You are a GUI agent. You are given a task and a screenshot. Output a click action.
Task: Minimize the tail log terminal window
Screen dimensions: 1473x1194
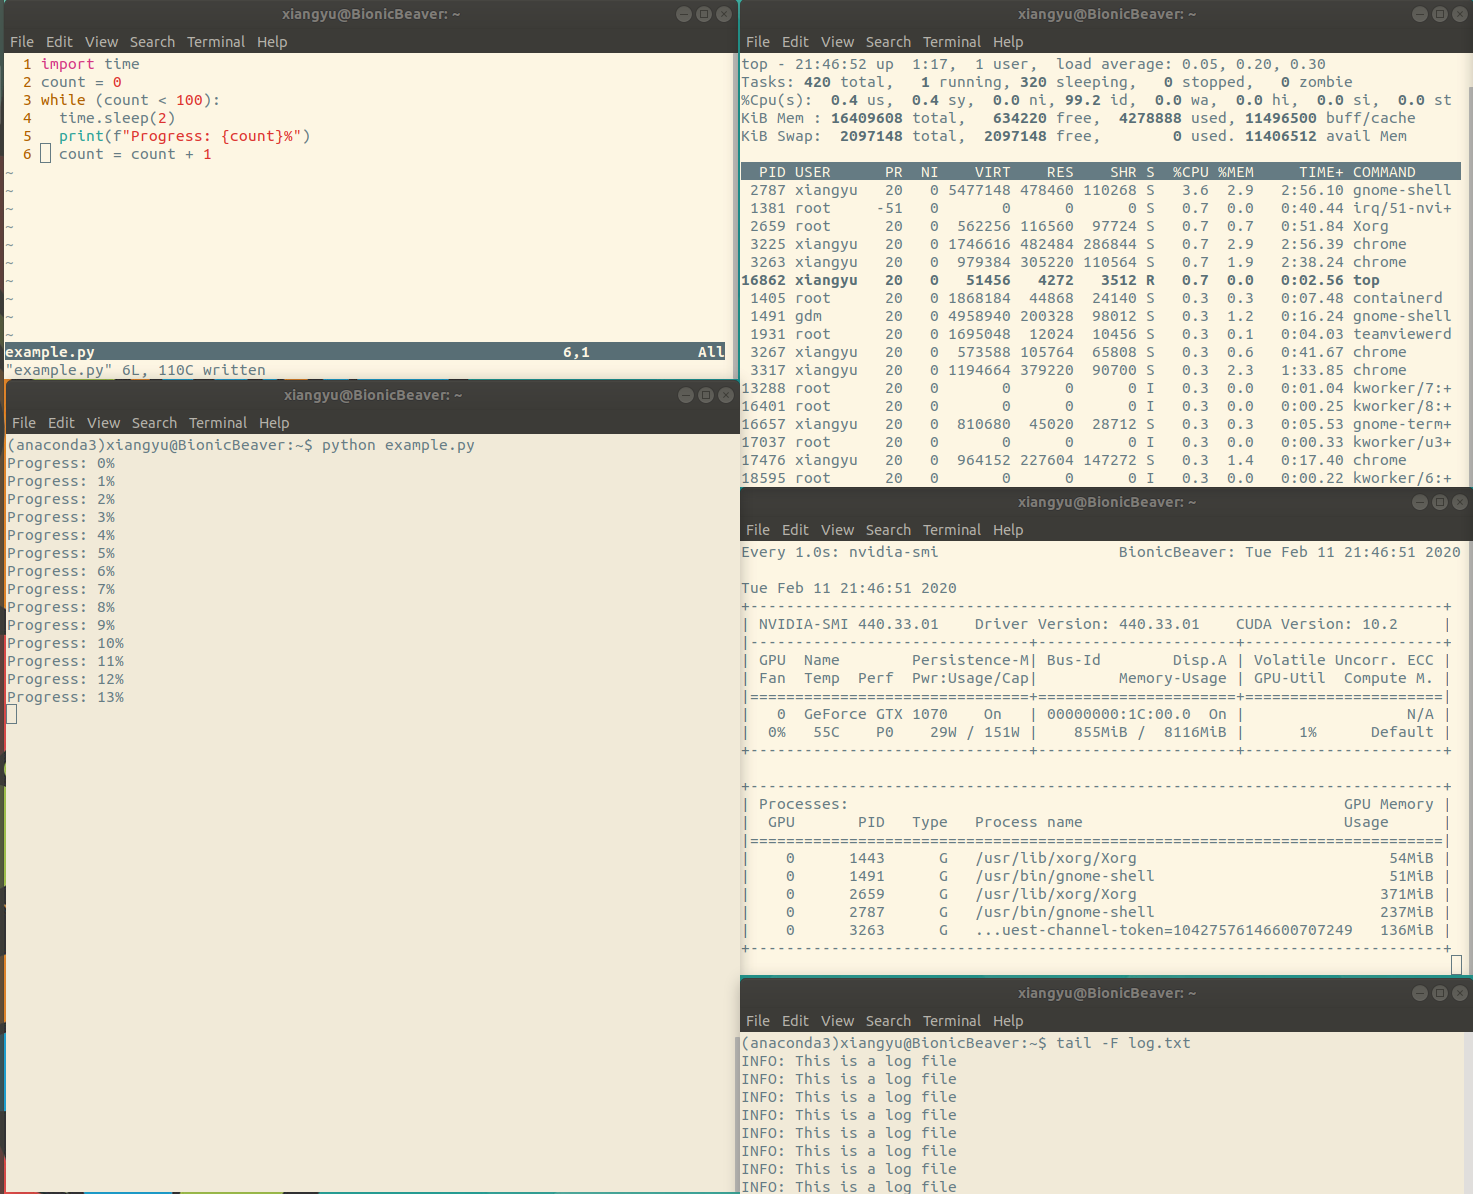(x=1420, y=993)
